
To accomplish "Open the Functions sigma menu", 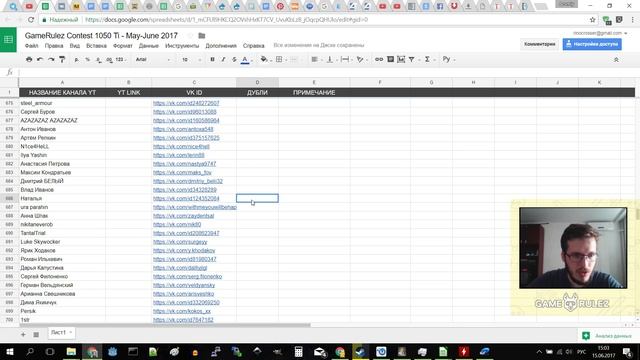I will 429,60.
